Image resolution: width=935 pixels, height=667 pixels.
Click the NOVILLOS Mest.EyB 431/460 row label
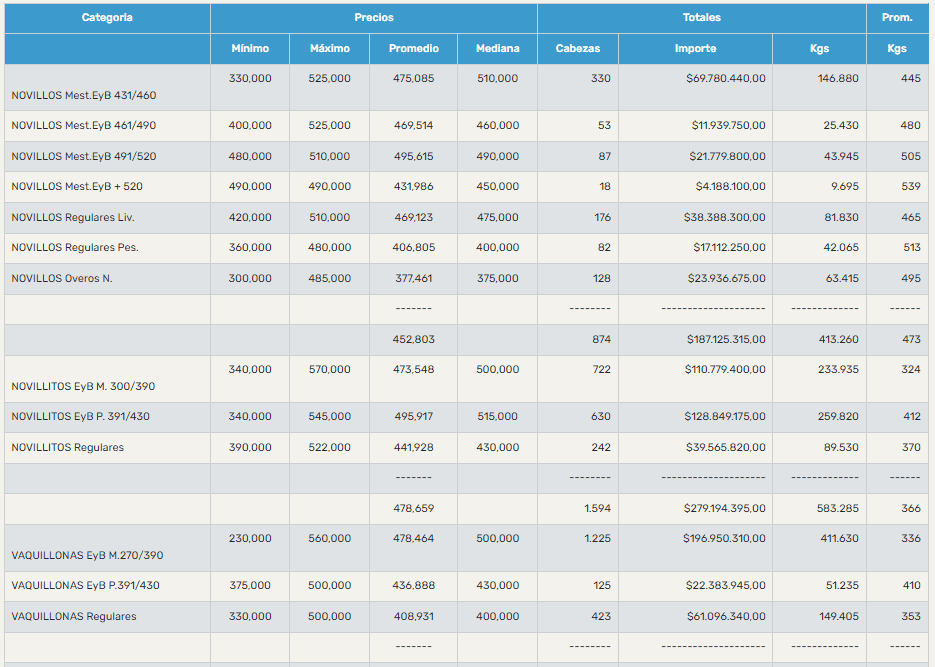[83, 96]
